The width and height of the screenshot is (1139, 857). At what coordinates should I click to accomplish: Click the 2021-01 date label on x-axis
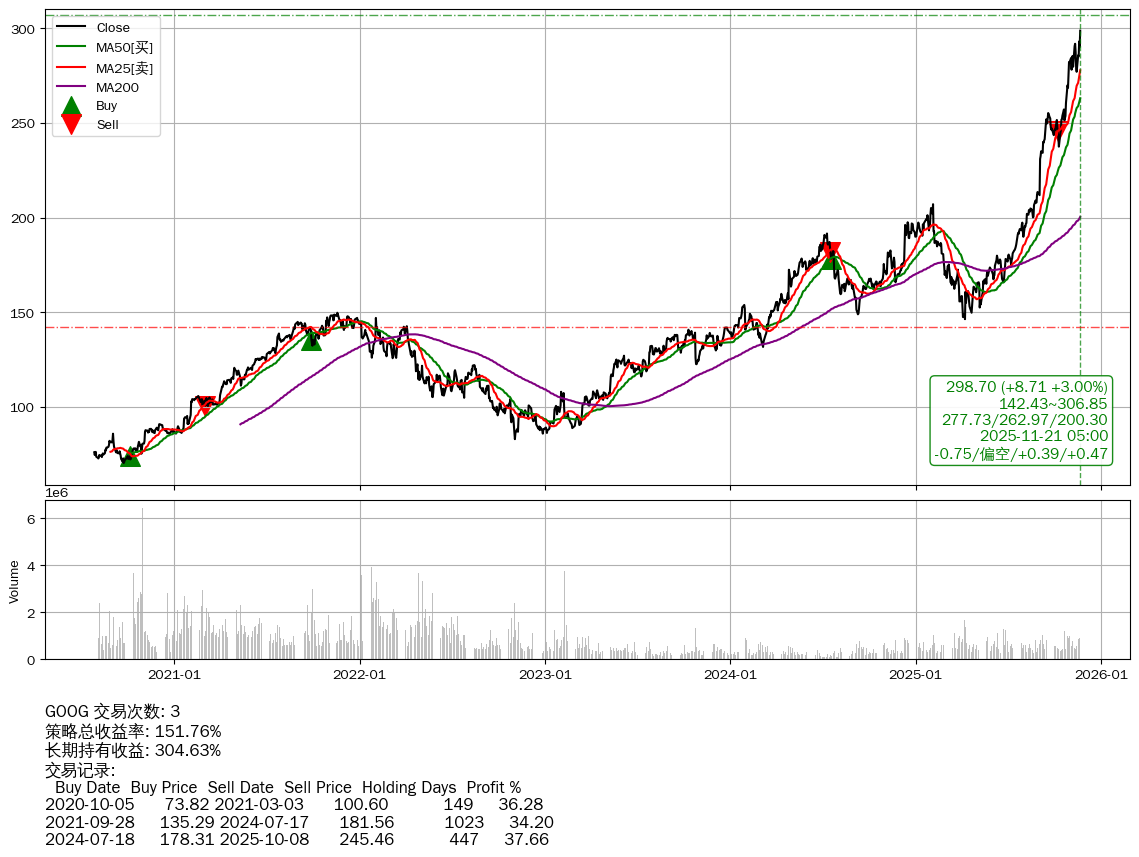(x=175, y=675)
